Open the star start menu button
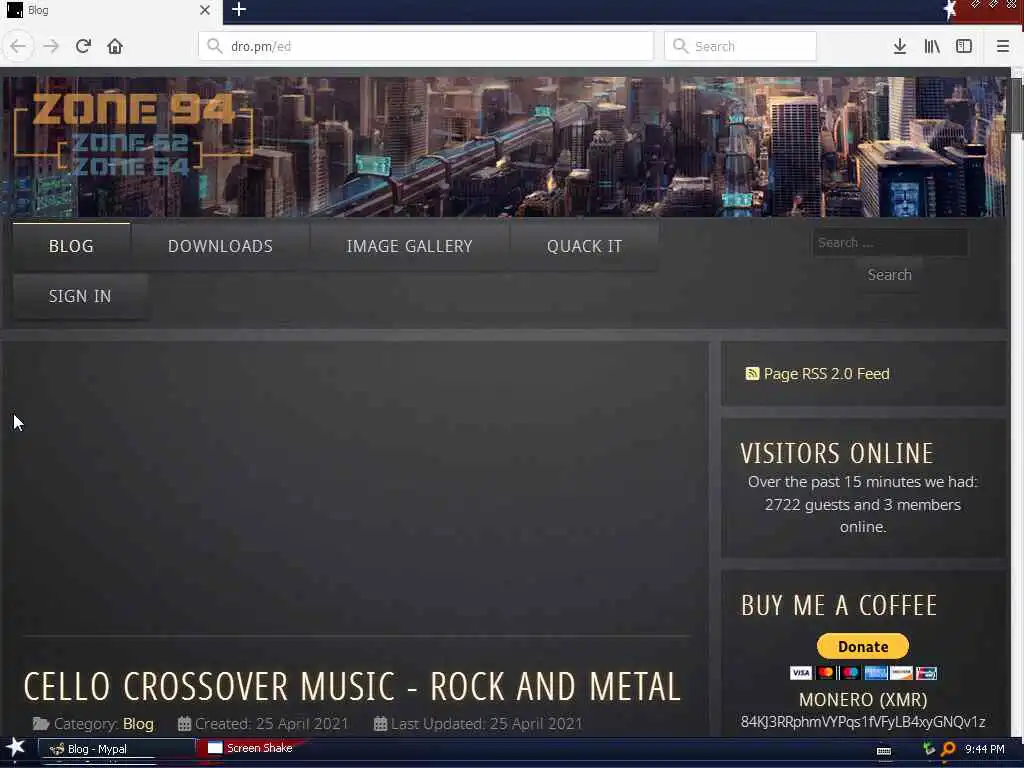Viewport: 1024px width, 768px height. pos(16,748)
